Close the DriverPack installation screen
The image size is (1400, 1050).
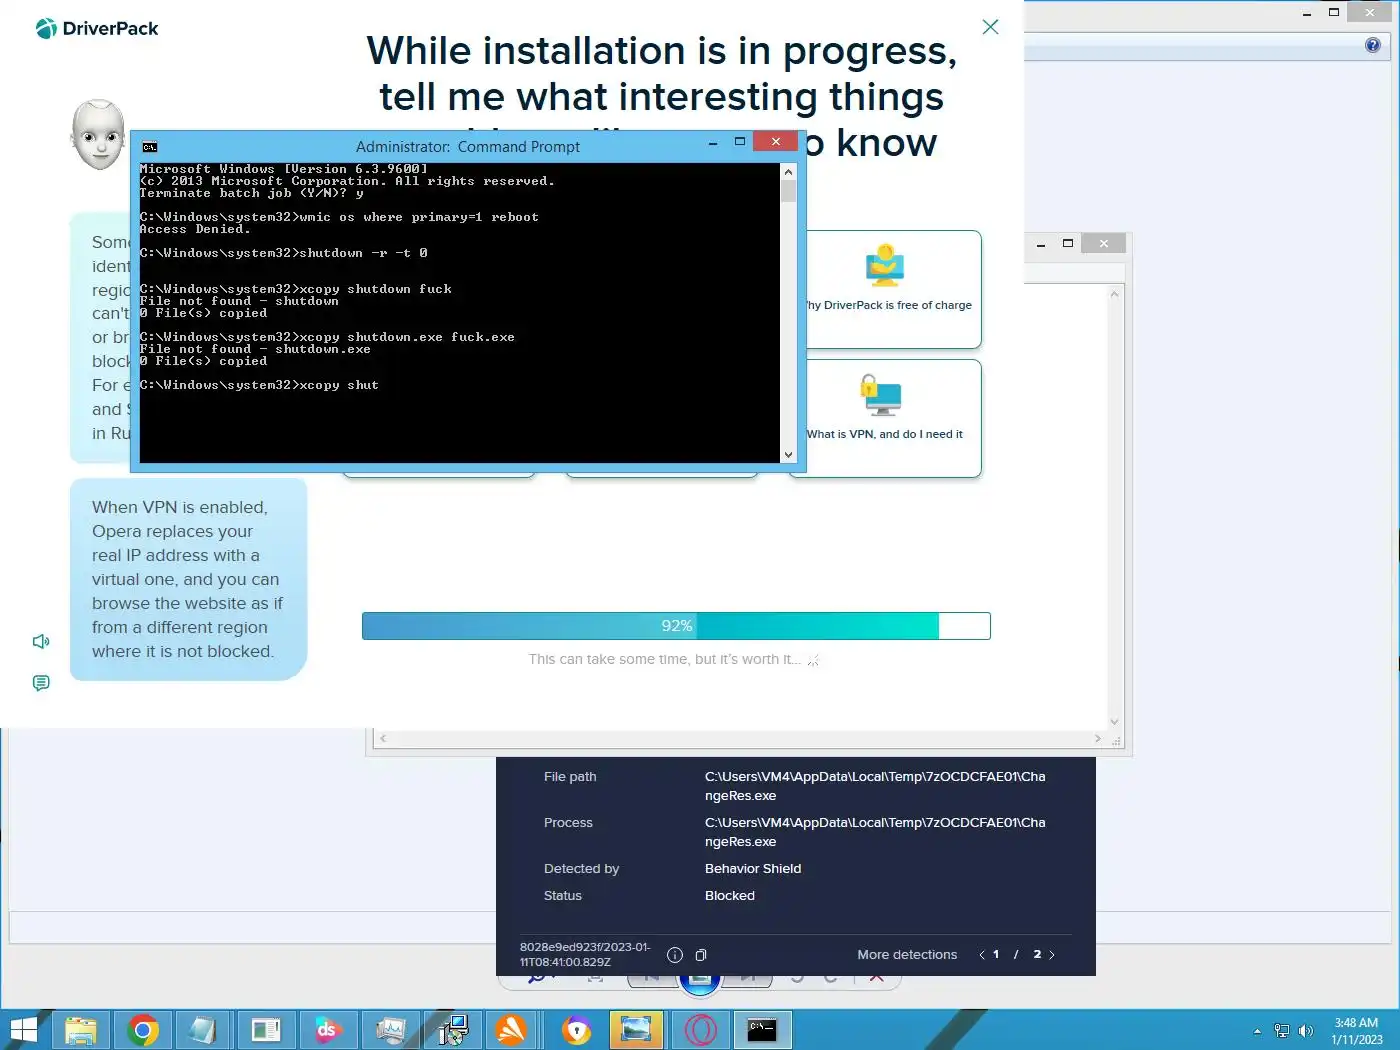[990, 27]
